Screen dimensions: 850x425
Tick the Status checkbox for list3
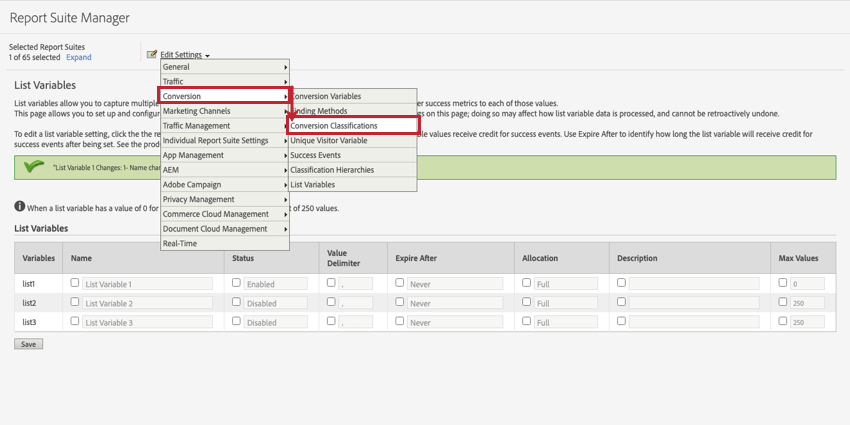tap(236, 321)
